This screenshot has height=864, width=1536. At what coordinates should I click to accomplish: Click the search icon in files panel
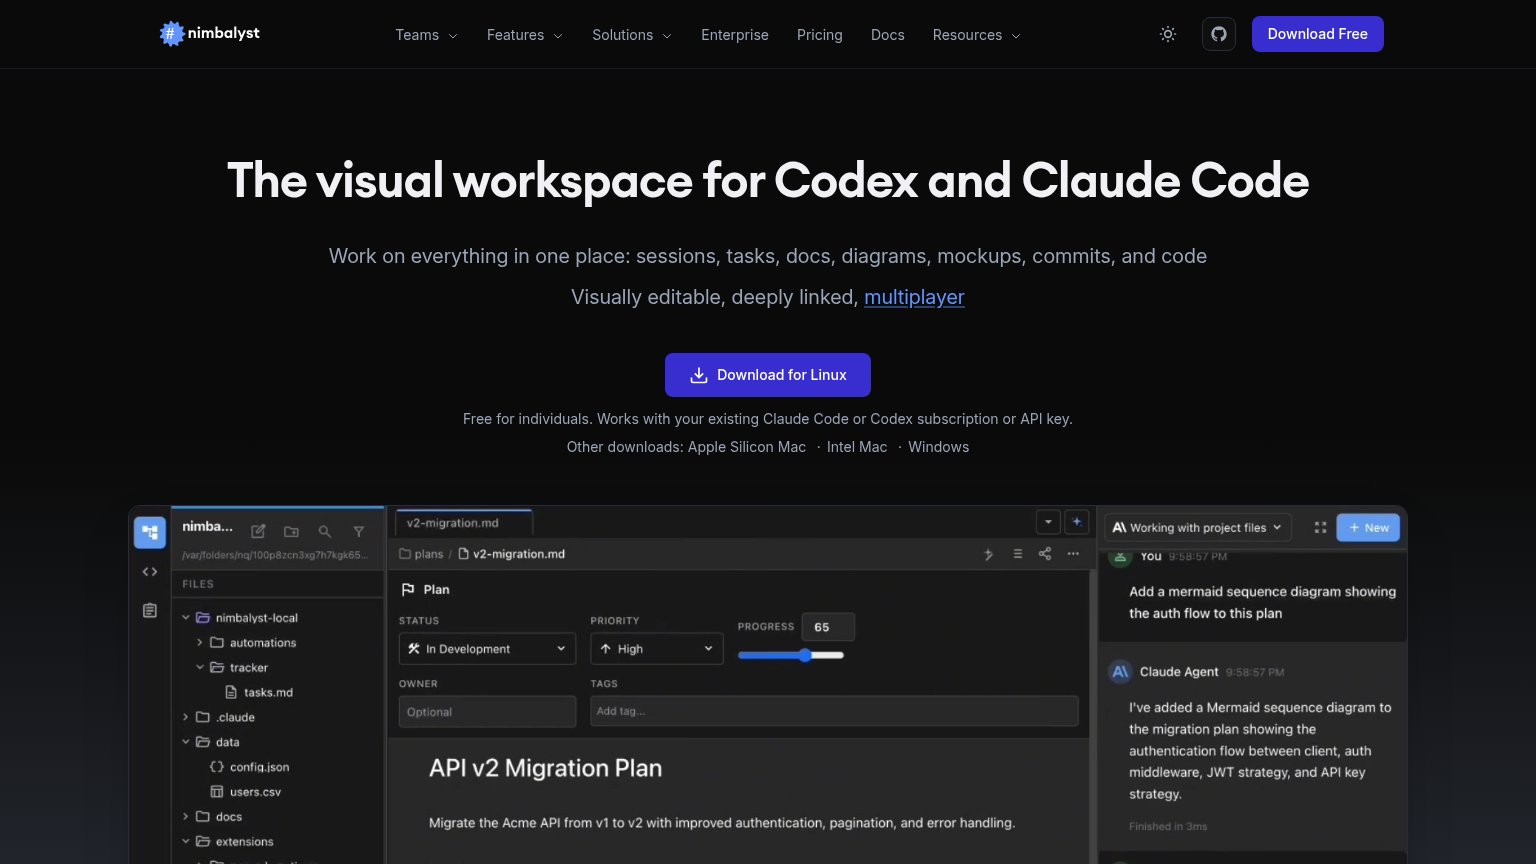click(x=325, y=532)
